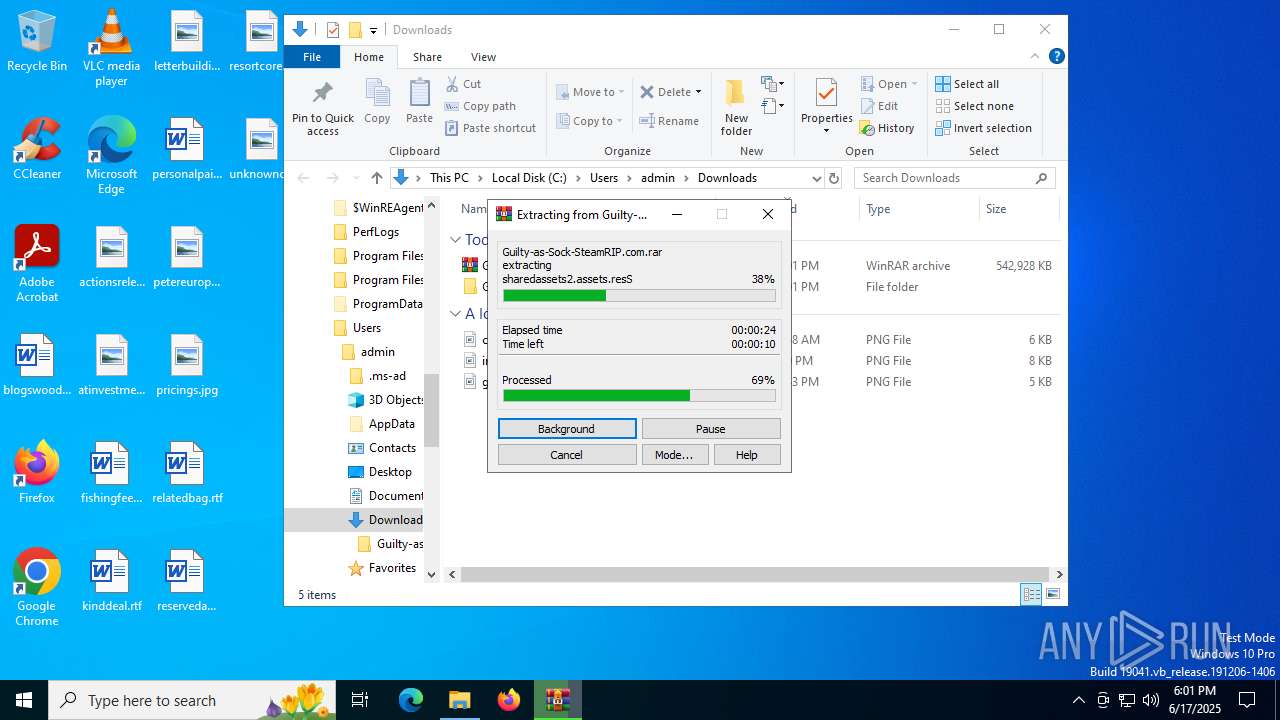Click horizontal scrollbar in file list
The height and width of the screenshot is (720, 1280).
coord(753,574)
